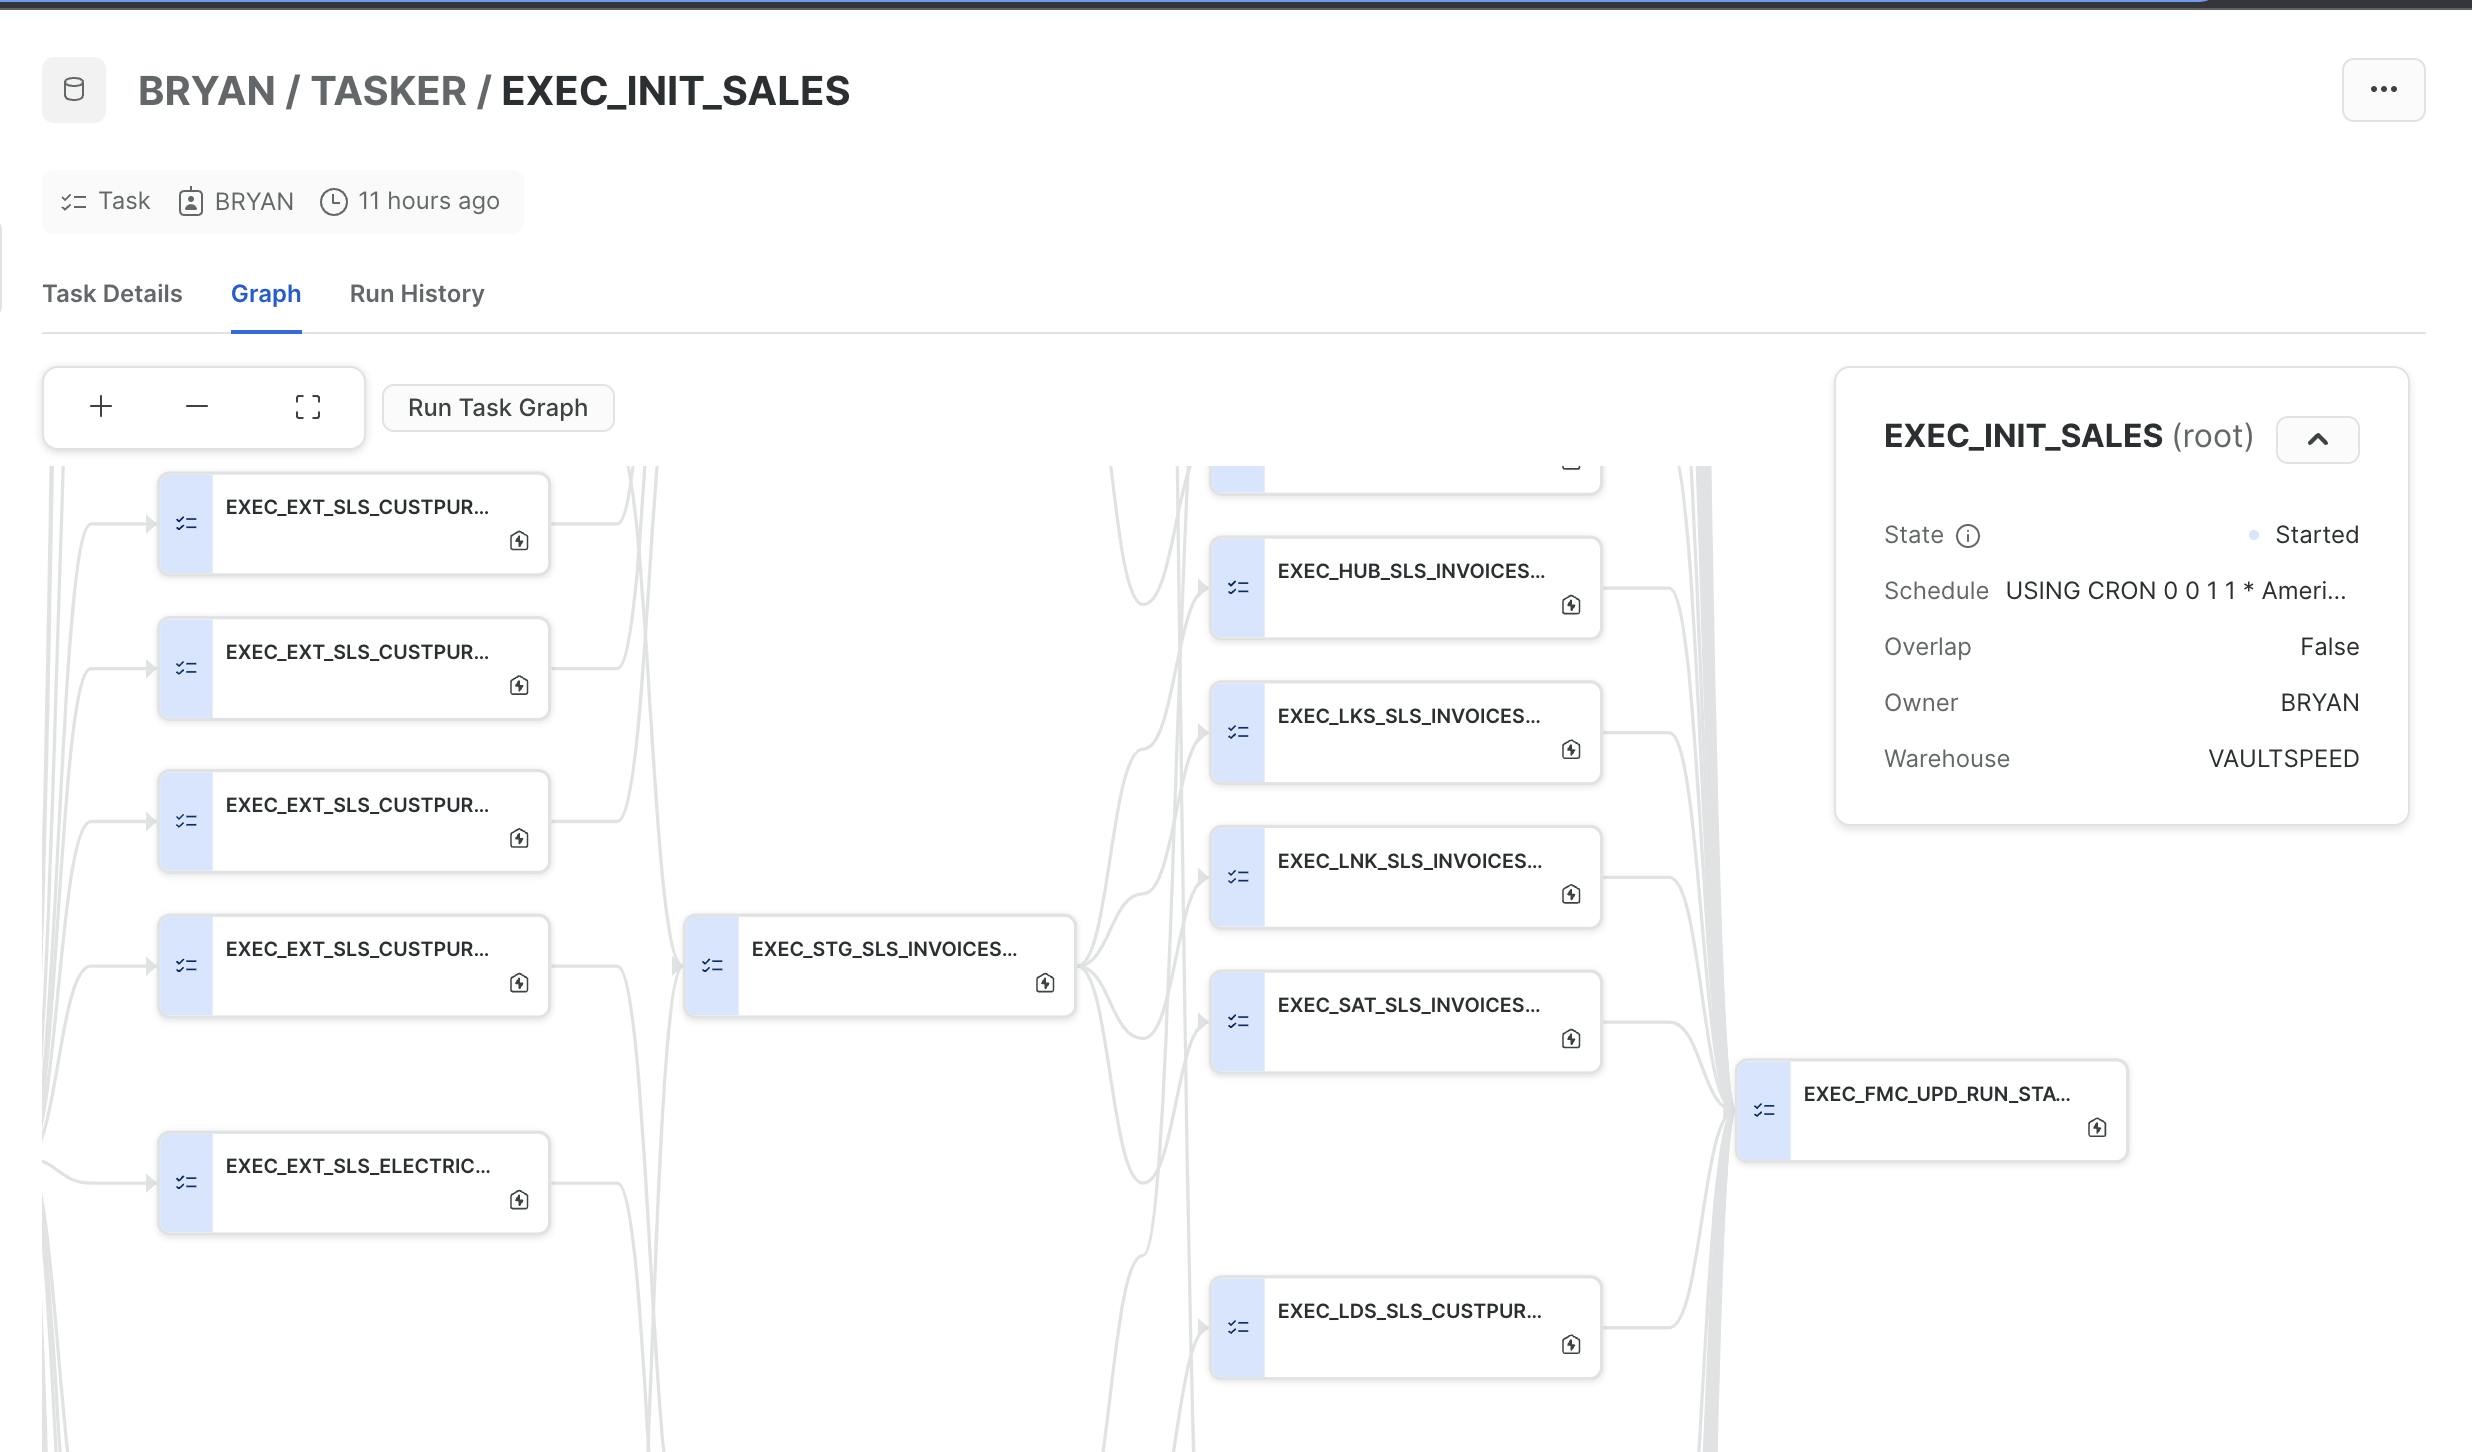This screenshot has height=1452, width=2472.
Task: Click task icon of EXEC_LDS_SLS_CUSTPUR node
Action: coord(1238,1327)
